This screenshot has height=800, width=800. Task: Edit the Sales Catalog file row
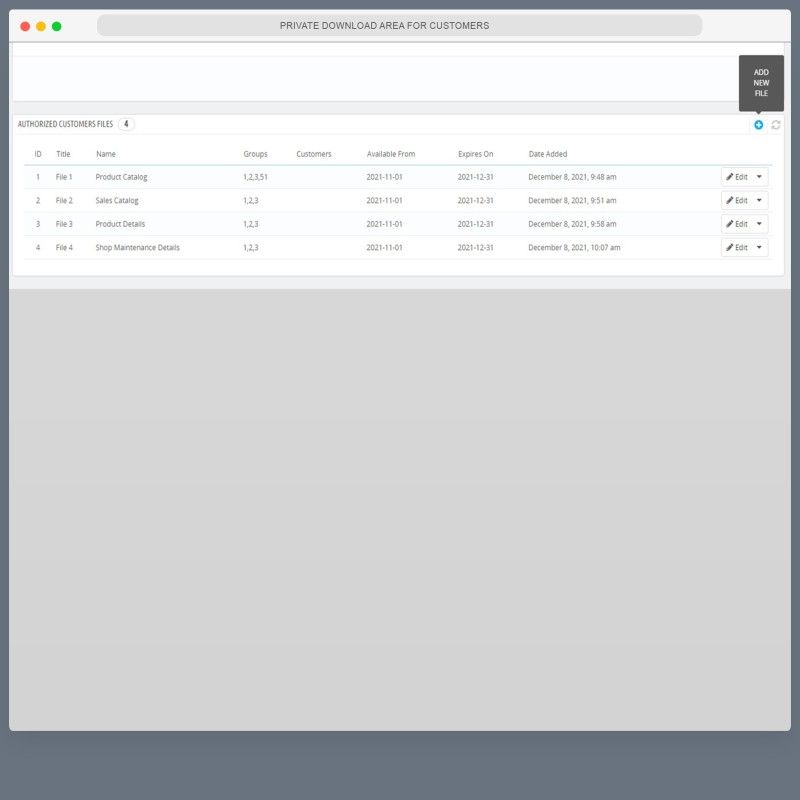pyautogui.click(x=736, y=201)
